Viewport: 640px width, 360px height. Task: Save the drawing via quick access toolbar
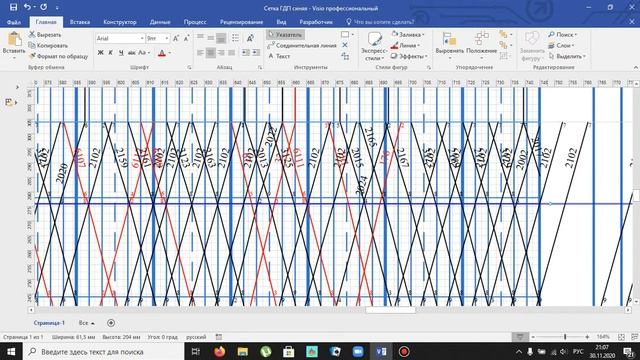pyautogui.click(x=13, y=7)
